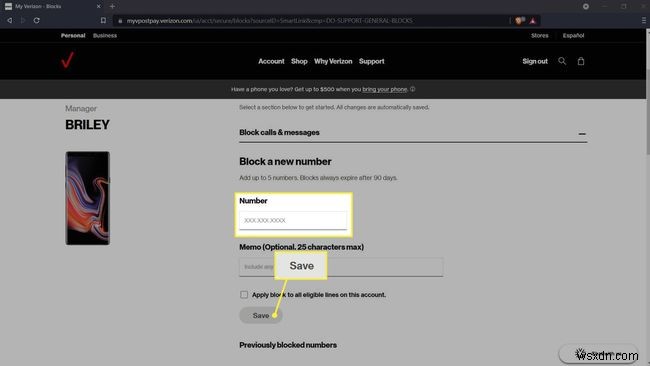The height and width of the screenshot is (366, 650).
Task: Reload the page with refresh icon
Action: (x=36, y=20)
